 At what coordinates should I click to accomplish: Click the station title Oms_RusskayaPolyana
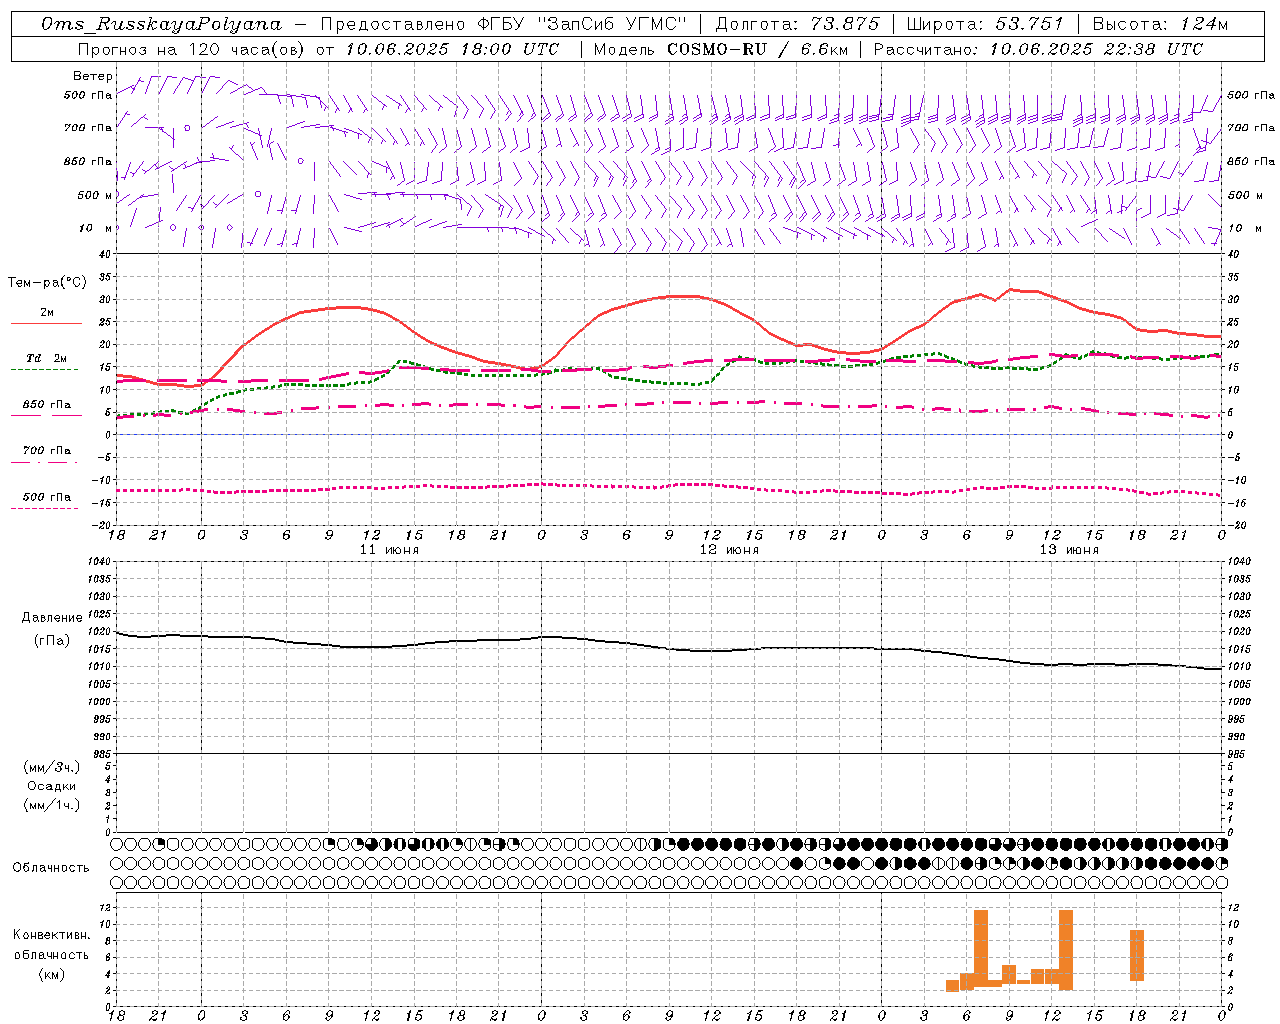coord(162,24)
